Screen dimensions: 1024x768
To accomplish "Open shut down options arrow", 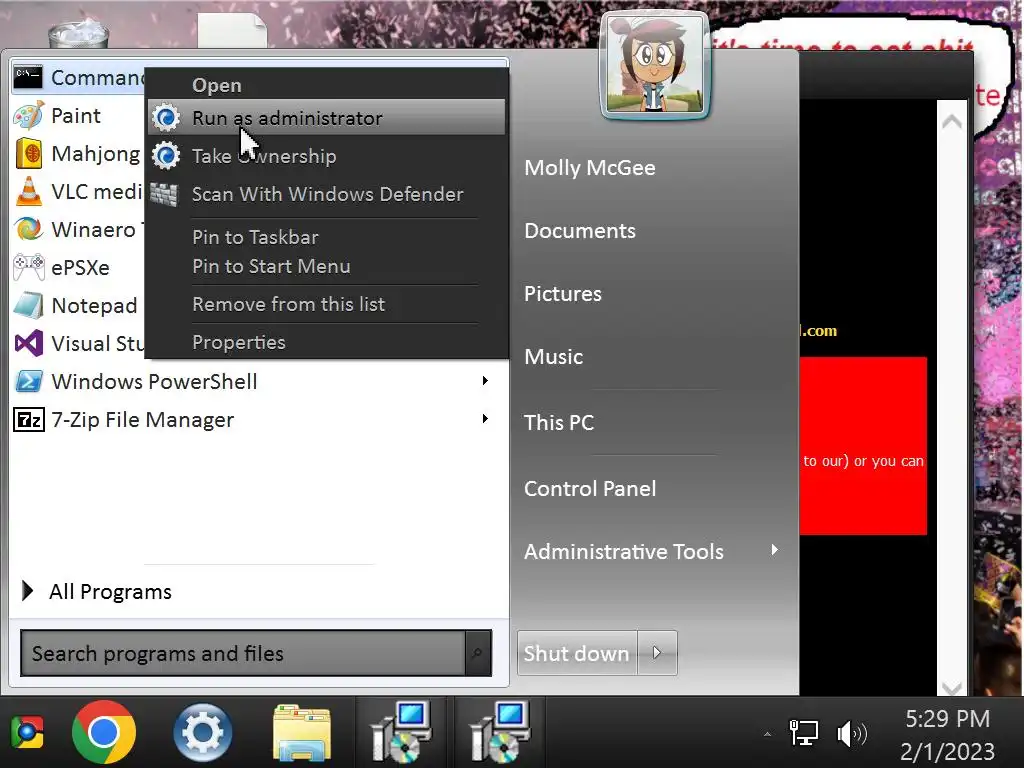I will pos(657,652).
